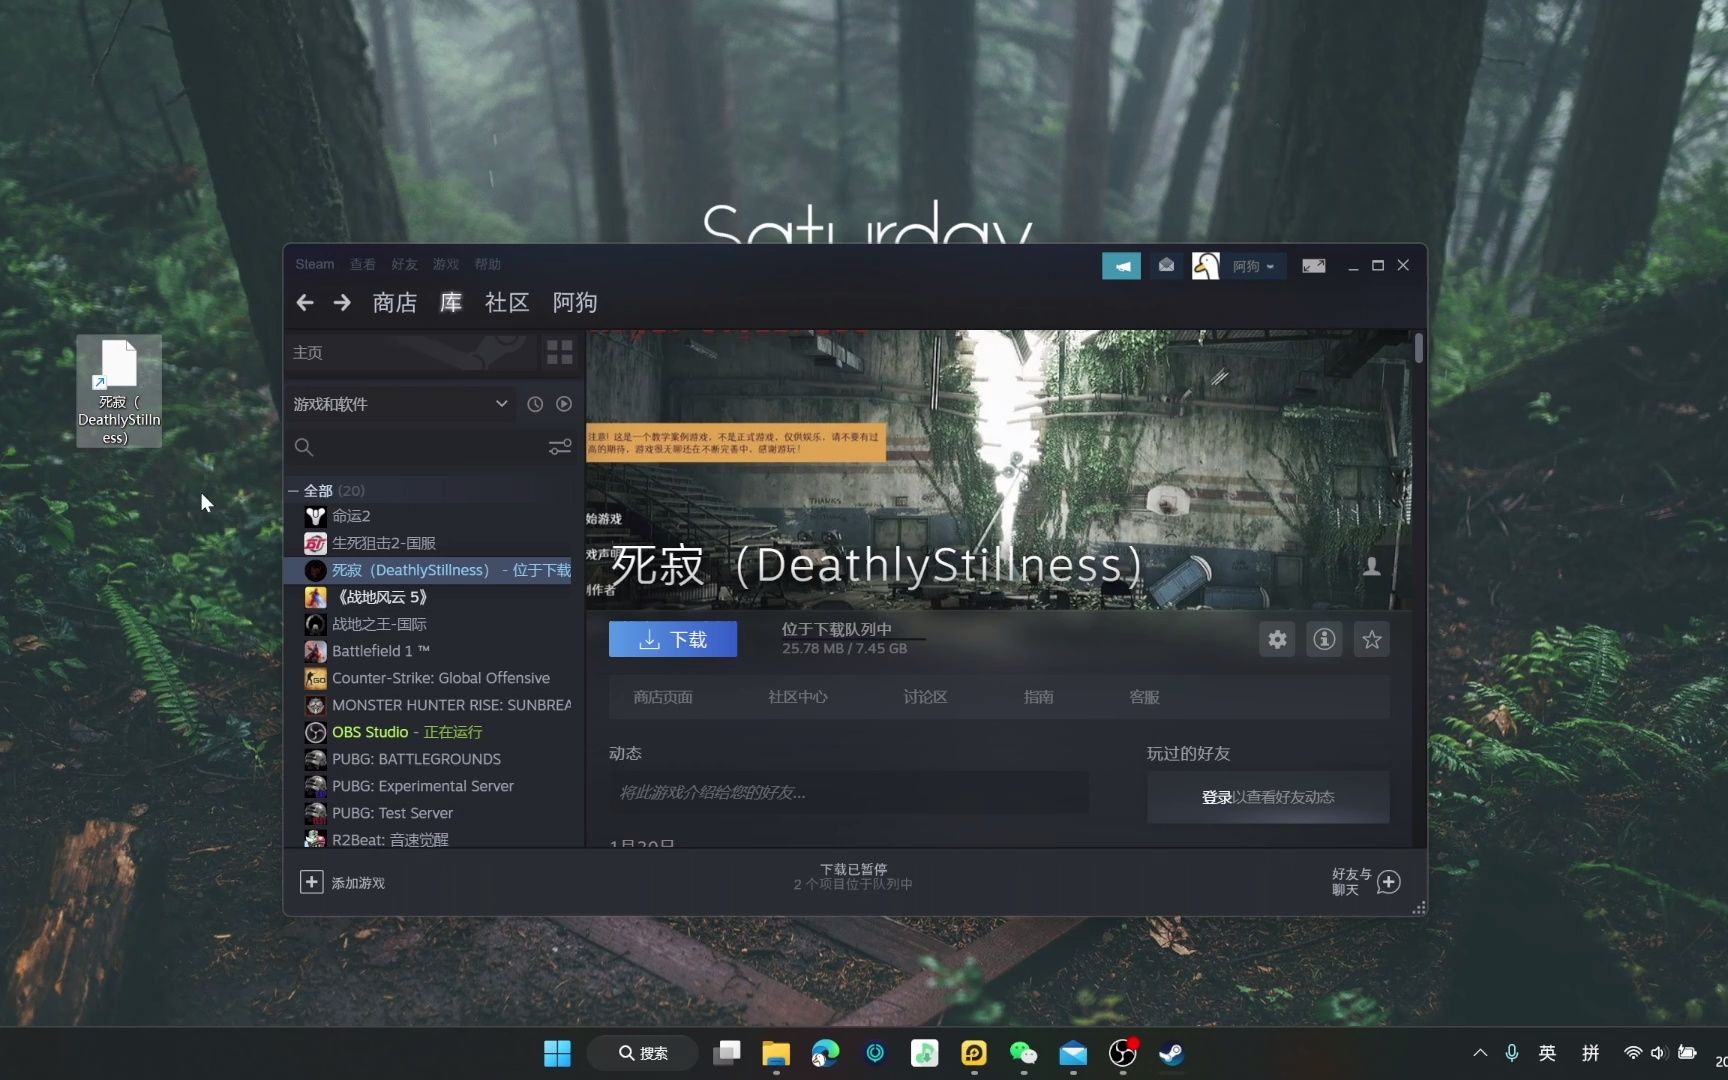
Task: Click the add game plus icon
Action: [311, 882]
